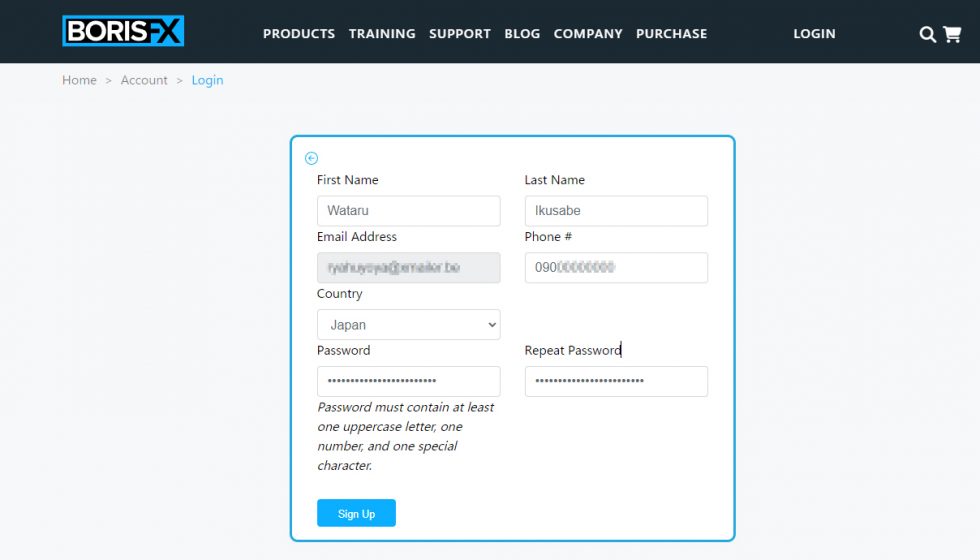
Task: Click the First Name field containing Wataru
Action: point(408,211)
